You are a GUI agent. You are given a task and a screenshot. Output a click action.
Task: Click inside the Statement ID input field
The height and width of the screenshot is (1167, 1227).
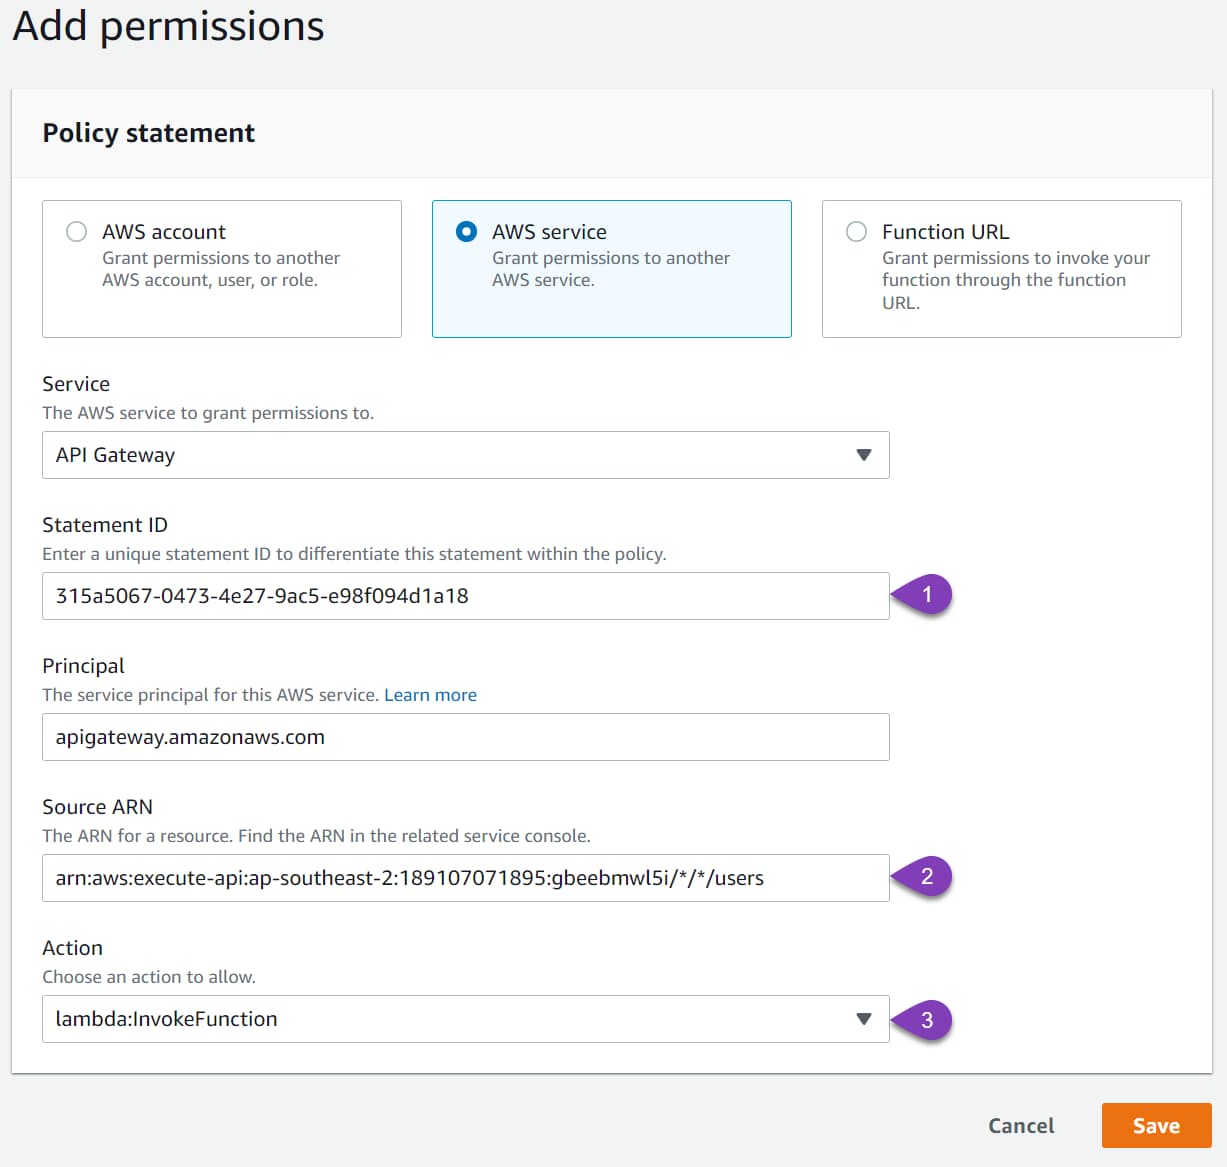(x=466, y=595)
